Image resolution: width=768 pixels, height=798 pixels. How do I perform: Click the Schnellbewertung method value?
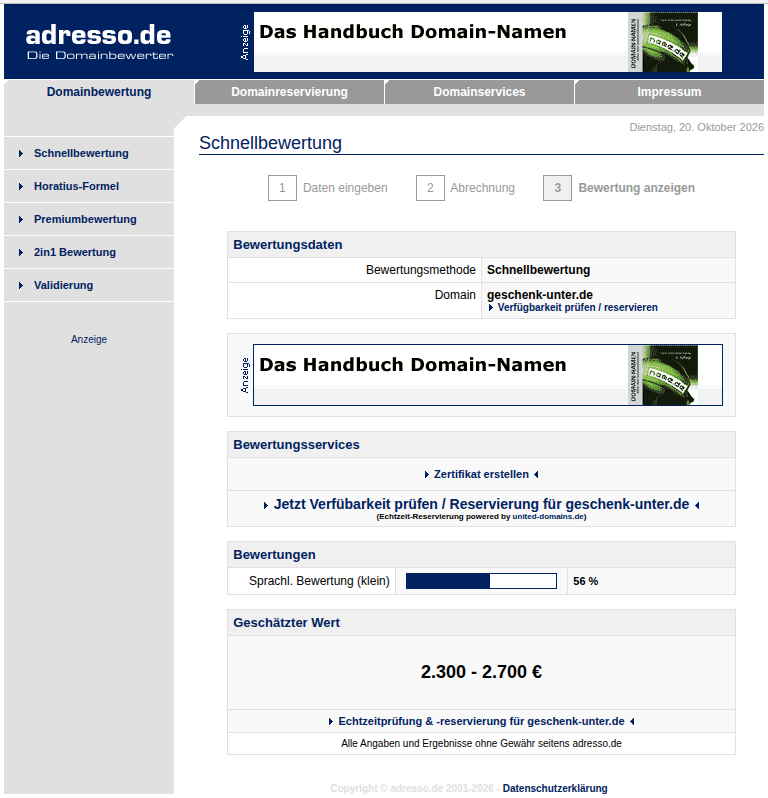(538, 270)
